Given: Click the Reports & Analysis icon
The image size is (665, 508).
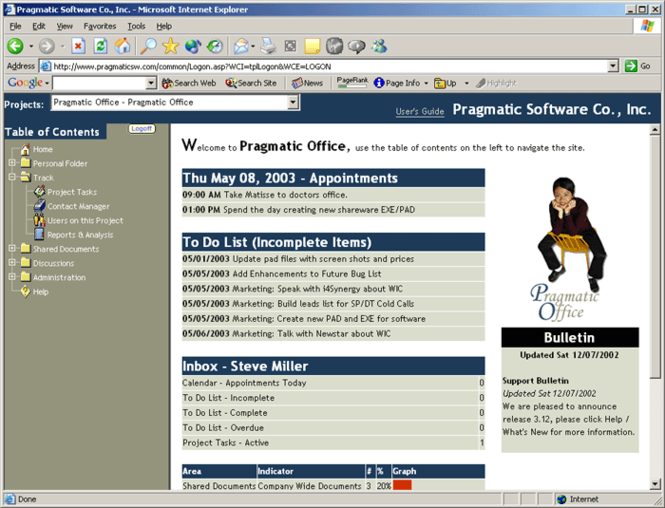Looking at the screenshot, I should [x=39, y=234].
